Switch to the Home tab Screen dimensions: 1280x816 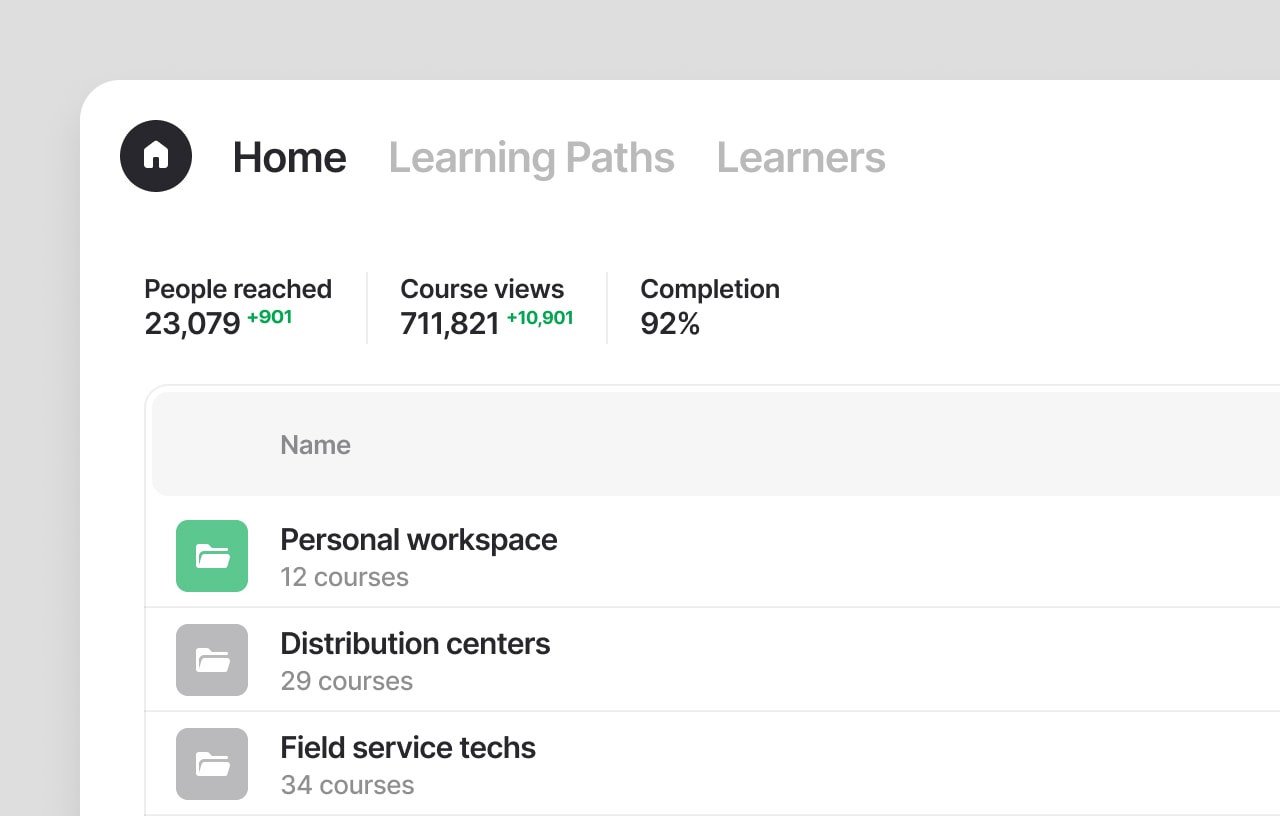[290, 158]
